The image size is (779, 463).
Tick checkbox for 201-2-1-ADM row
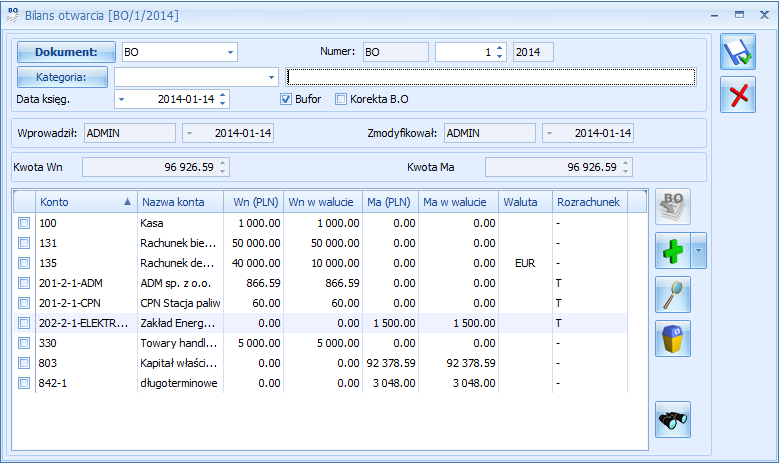pos(24,283)
